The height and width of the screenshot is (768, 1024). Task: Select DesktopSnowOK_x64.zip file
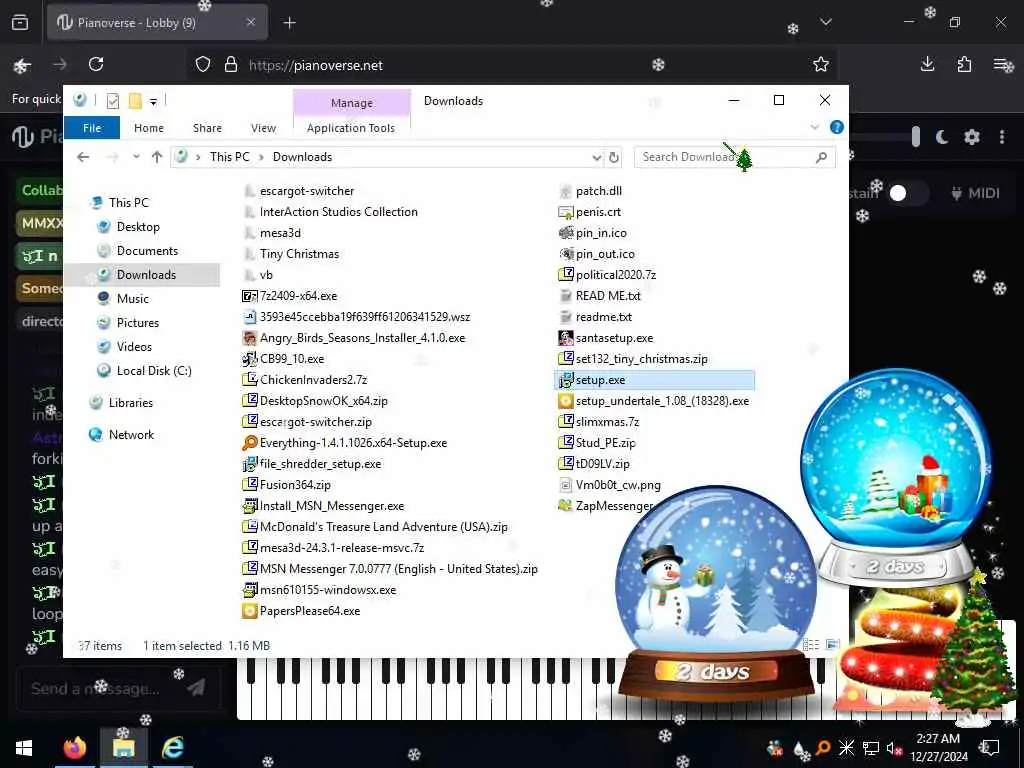coord(315,400)
